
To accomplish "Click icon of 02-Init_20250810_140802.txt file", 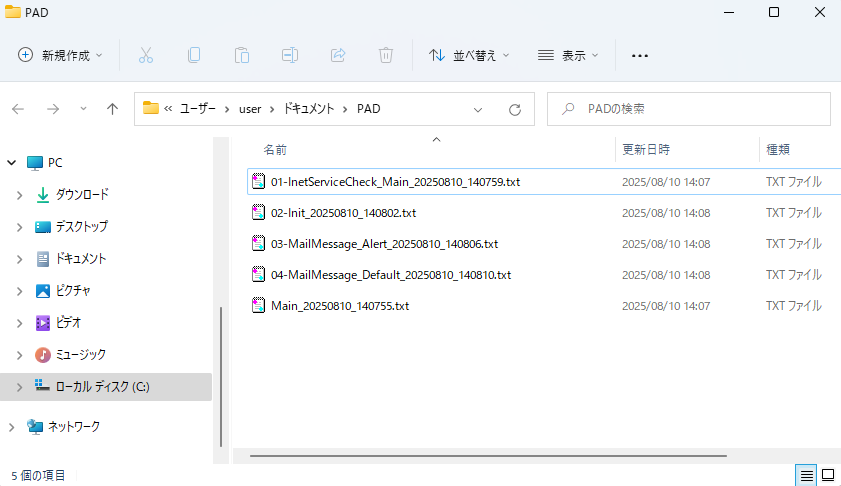I will (258, 213).
